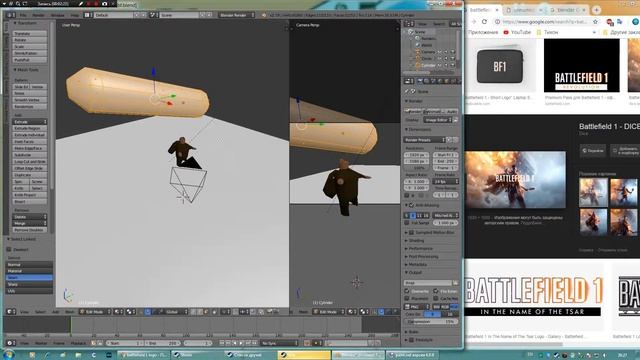The width and height of the screenshot is (640, 360).
Task: Open the Edit Mode selector in camera viewport
Action: pos(329,312)
